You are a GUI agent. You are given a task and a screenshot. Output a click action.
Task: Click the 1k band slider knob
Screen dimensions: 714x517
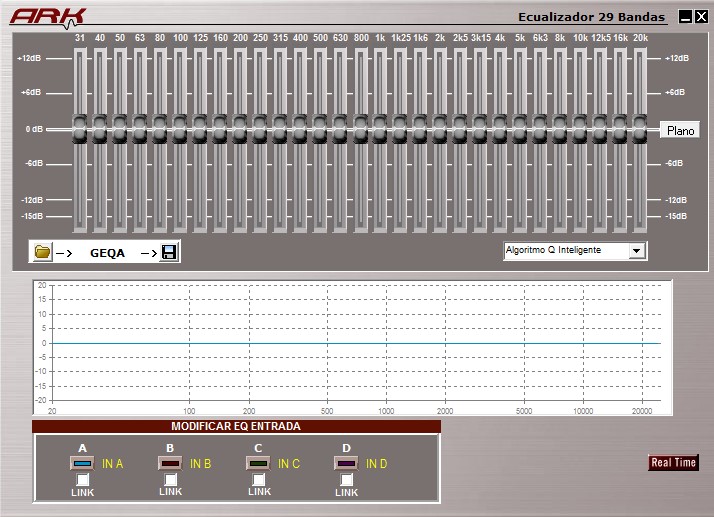(x=380, y=129)
